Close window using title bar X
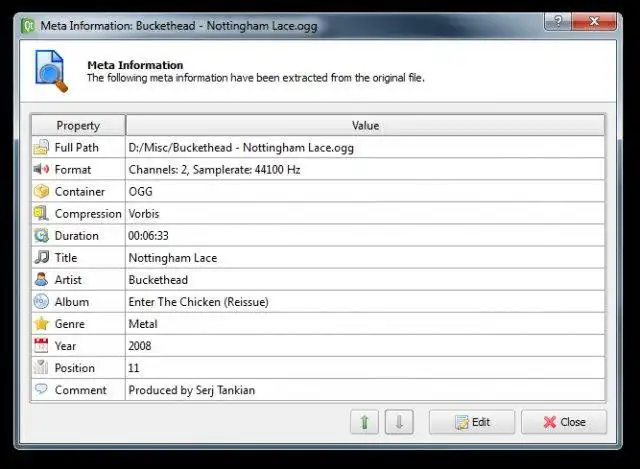 pyautogui.click(x=594, y=21)
